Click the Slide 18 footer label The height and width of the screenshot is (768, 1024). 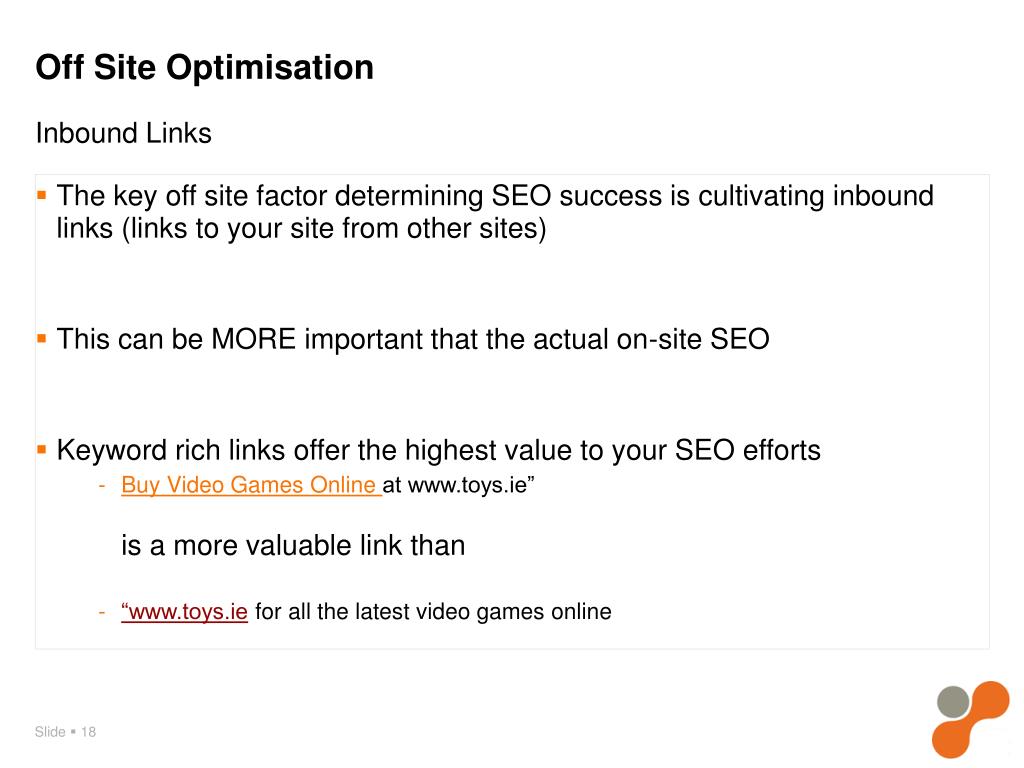click(x=65, y=731)
